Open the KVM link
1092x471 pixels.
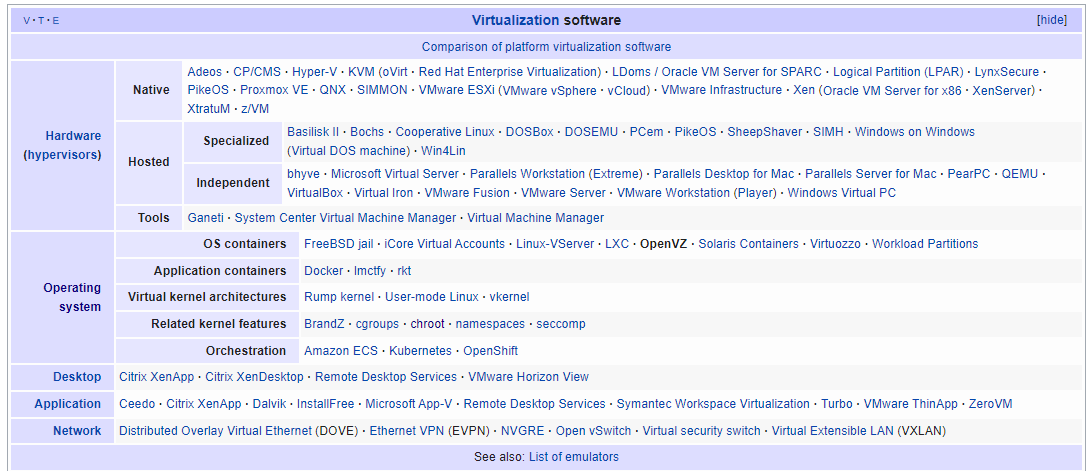(x=362, y=72)
